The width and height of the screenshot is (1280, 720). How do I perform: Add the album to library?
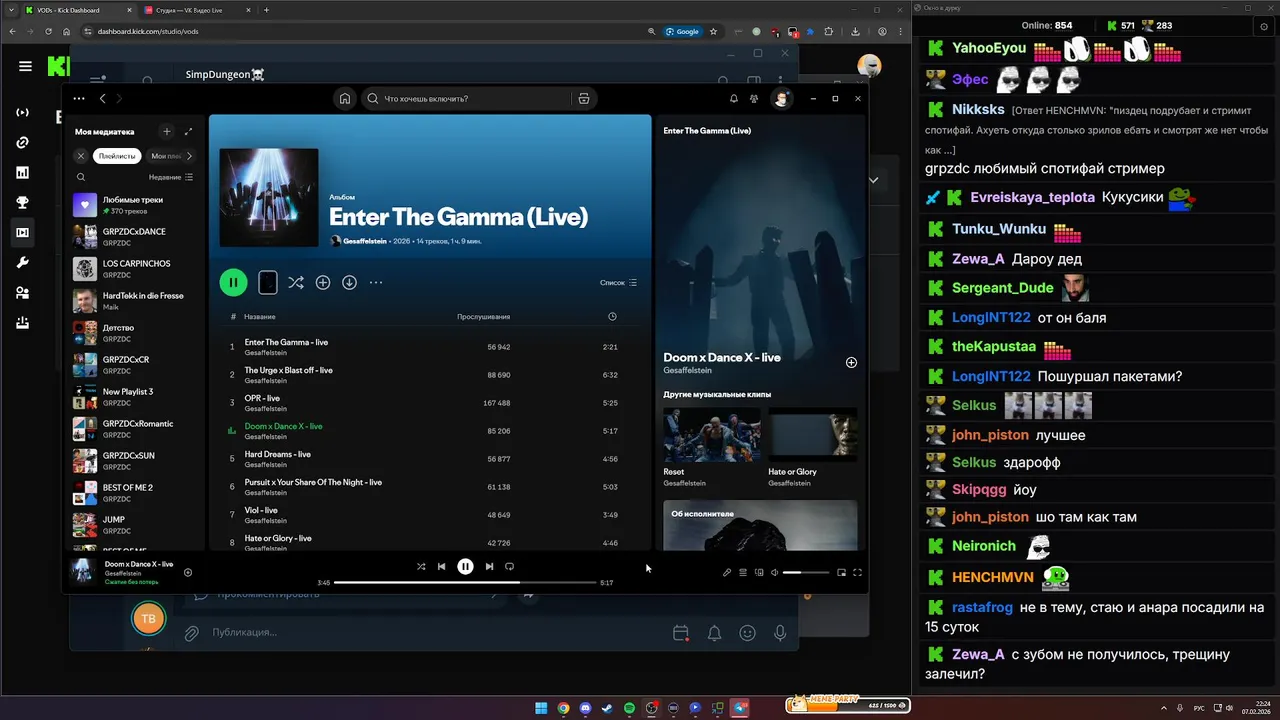[x=323, y=283]
